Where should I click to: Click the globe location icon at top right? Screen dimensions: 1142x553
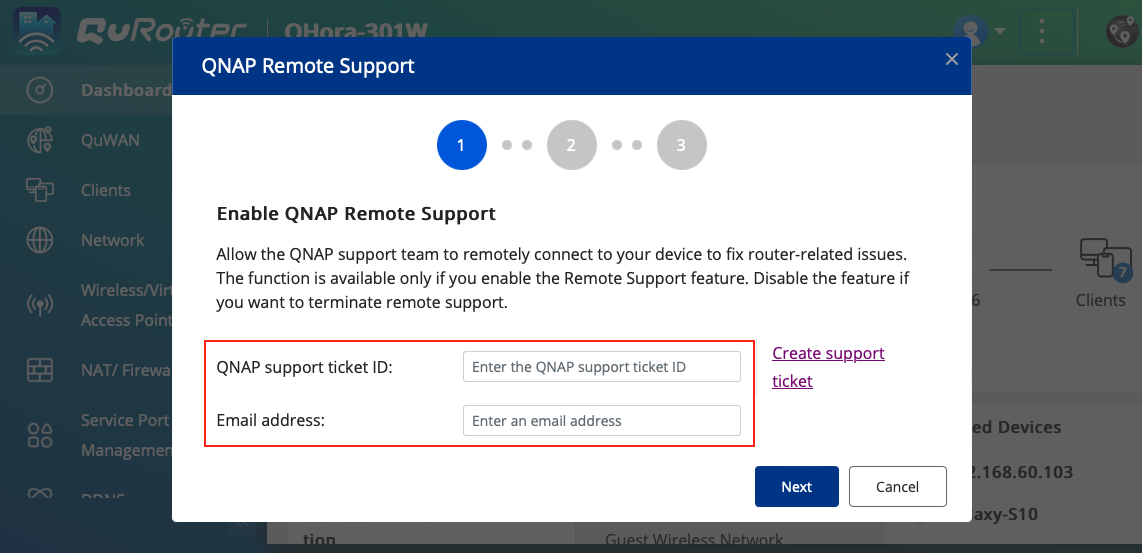tap(1122, 31)
